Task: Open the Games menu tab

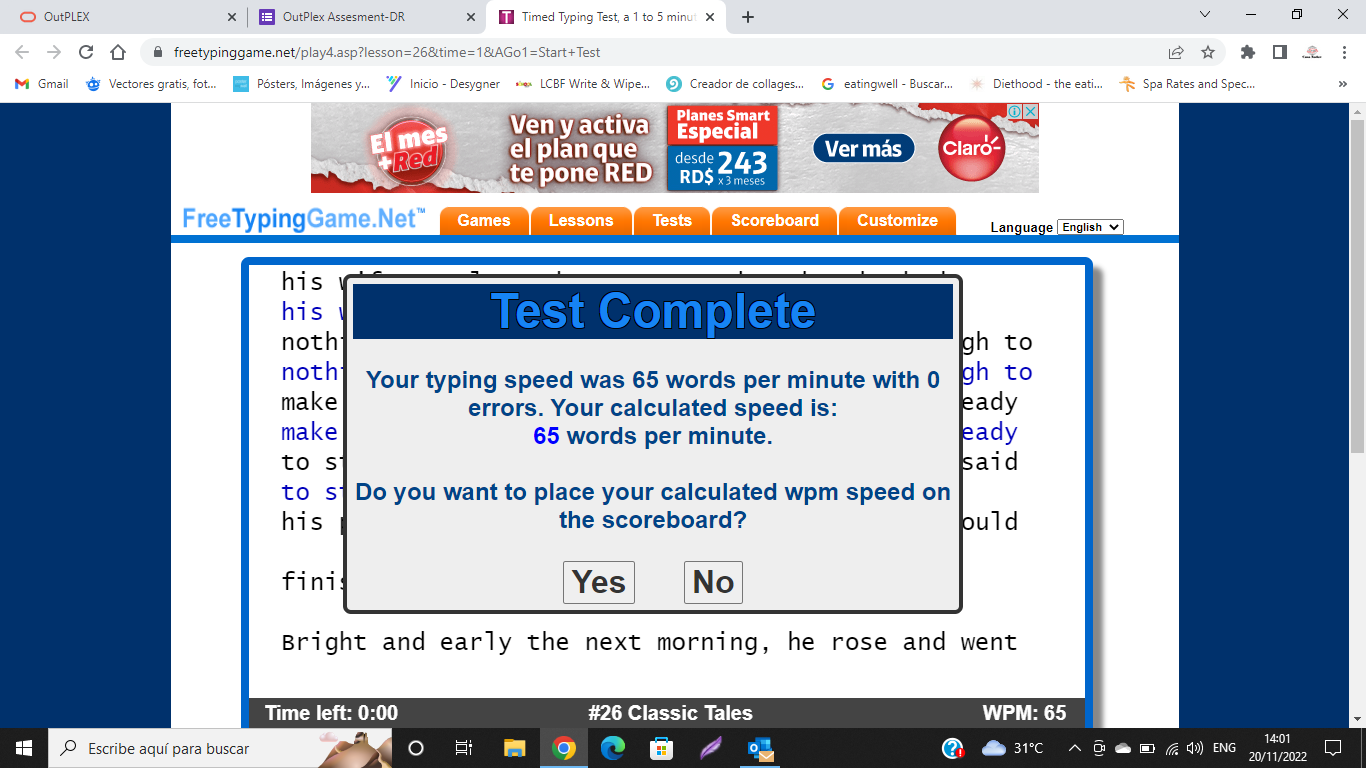Action: click(x=484, y=221)
